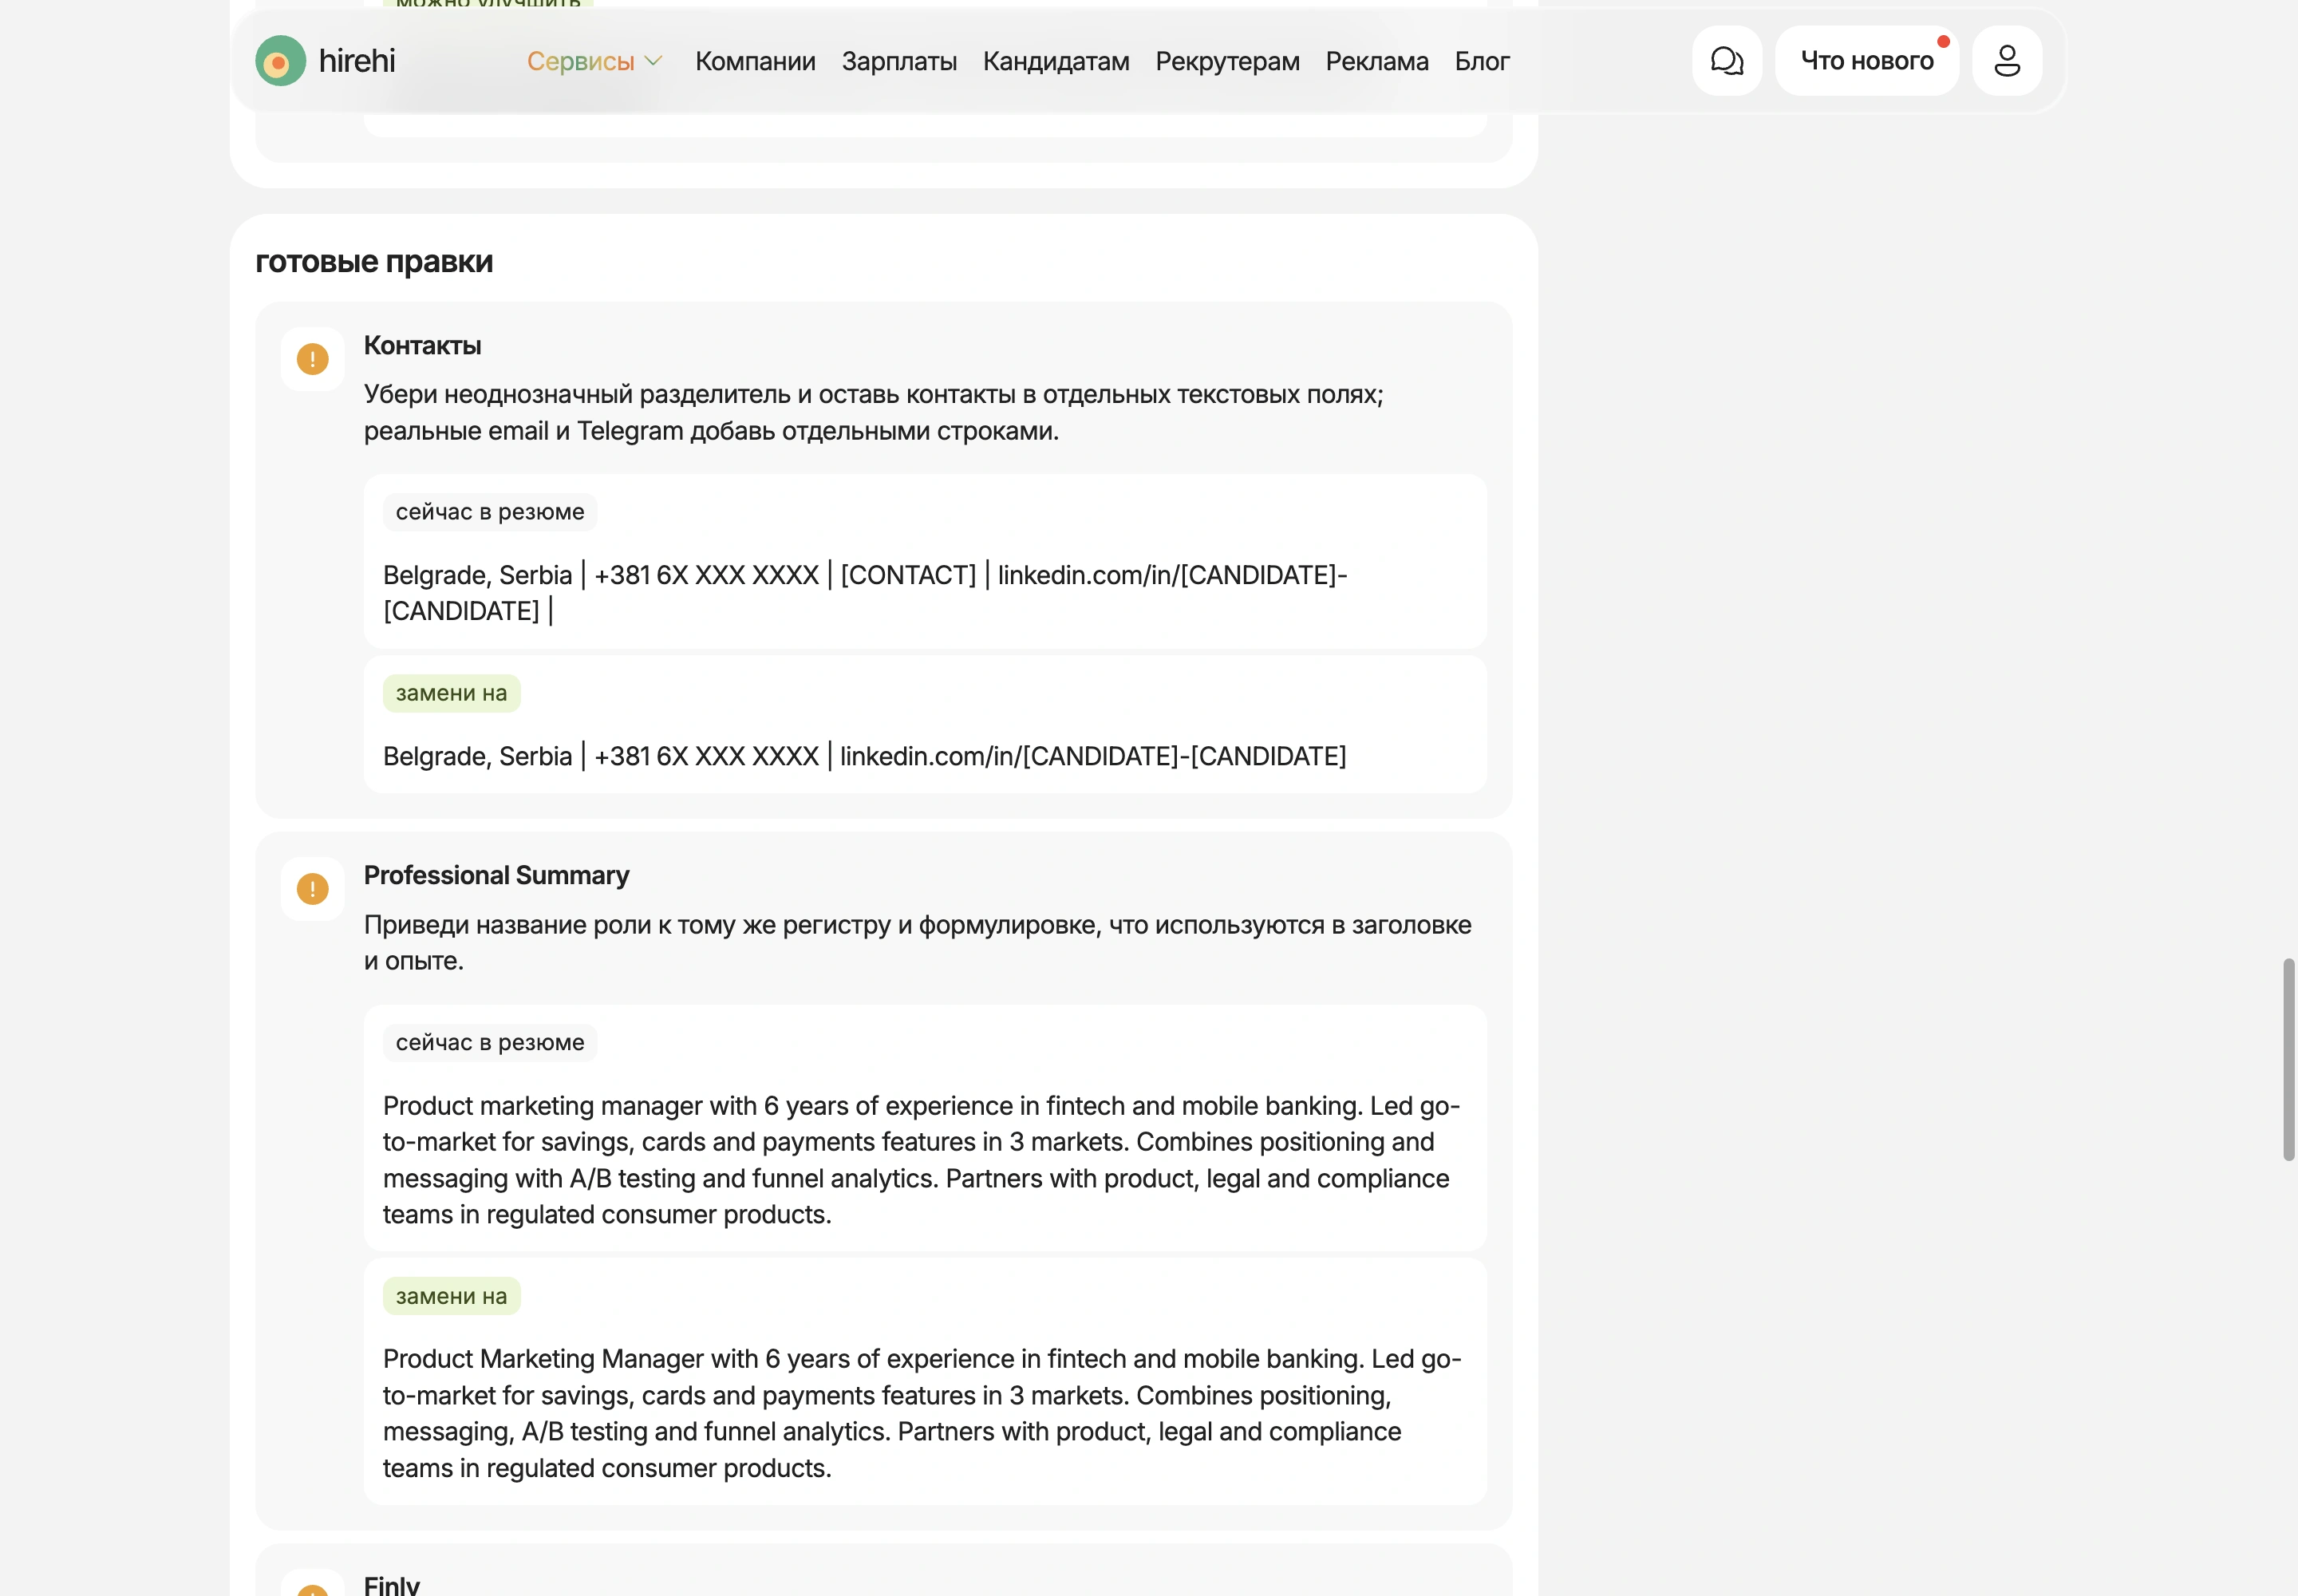The height and width of the screenshot is (1596, 2298).
Task: Click the hirehi brand name
Action: coord(357,61)
